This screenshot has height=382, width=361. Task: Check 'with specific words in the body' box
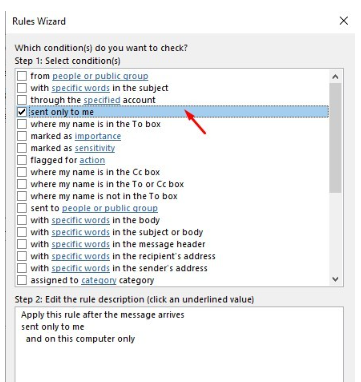[22, 220]
